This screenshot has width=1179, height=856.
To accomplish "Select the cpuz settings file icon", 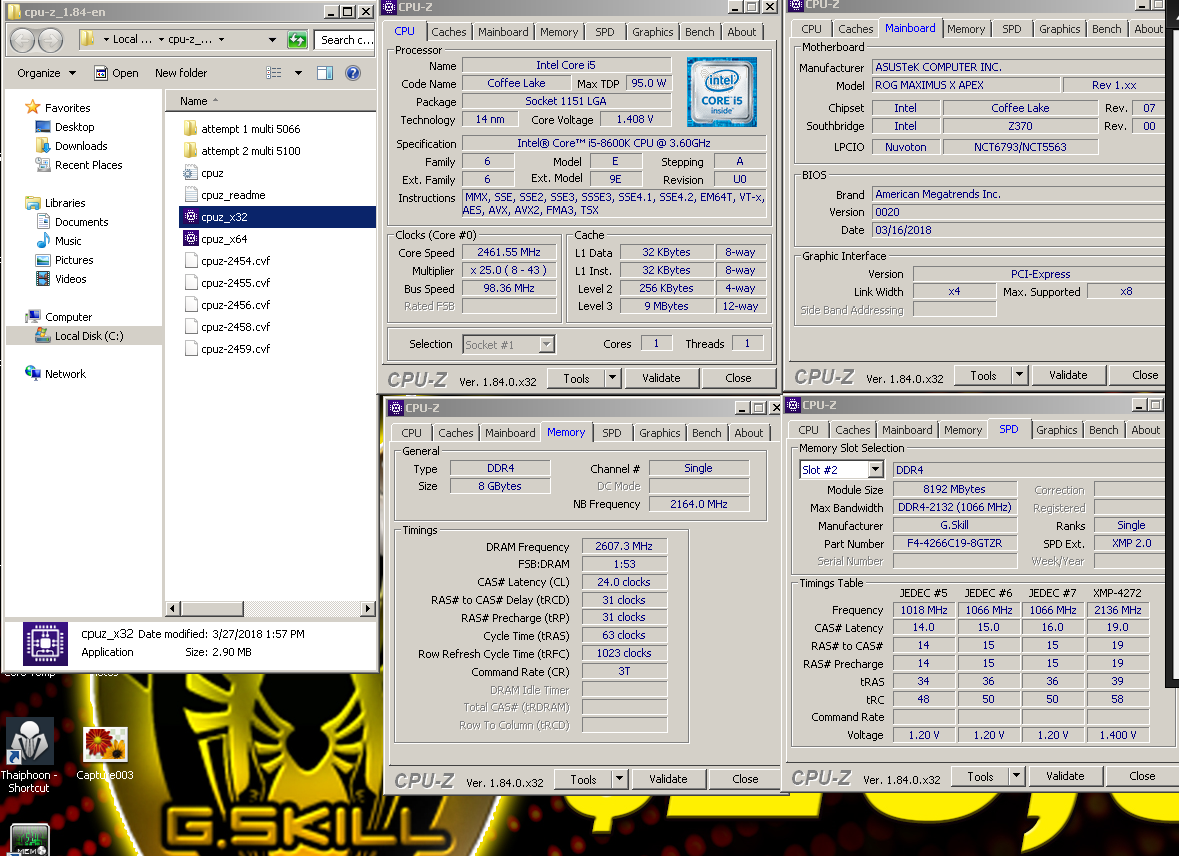I will 191,173.
